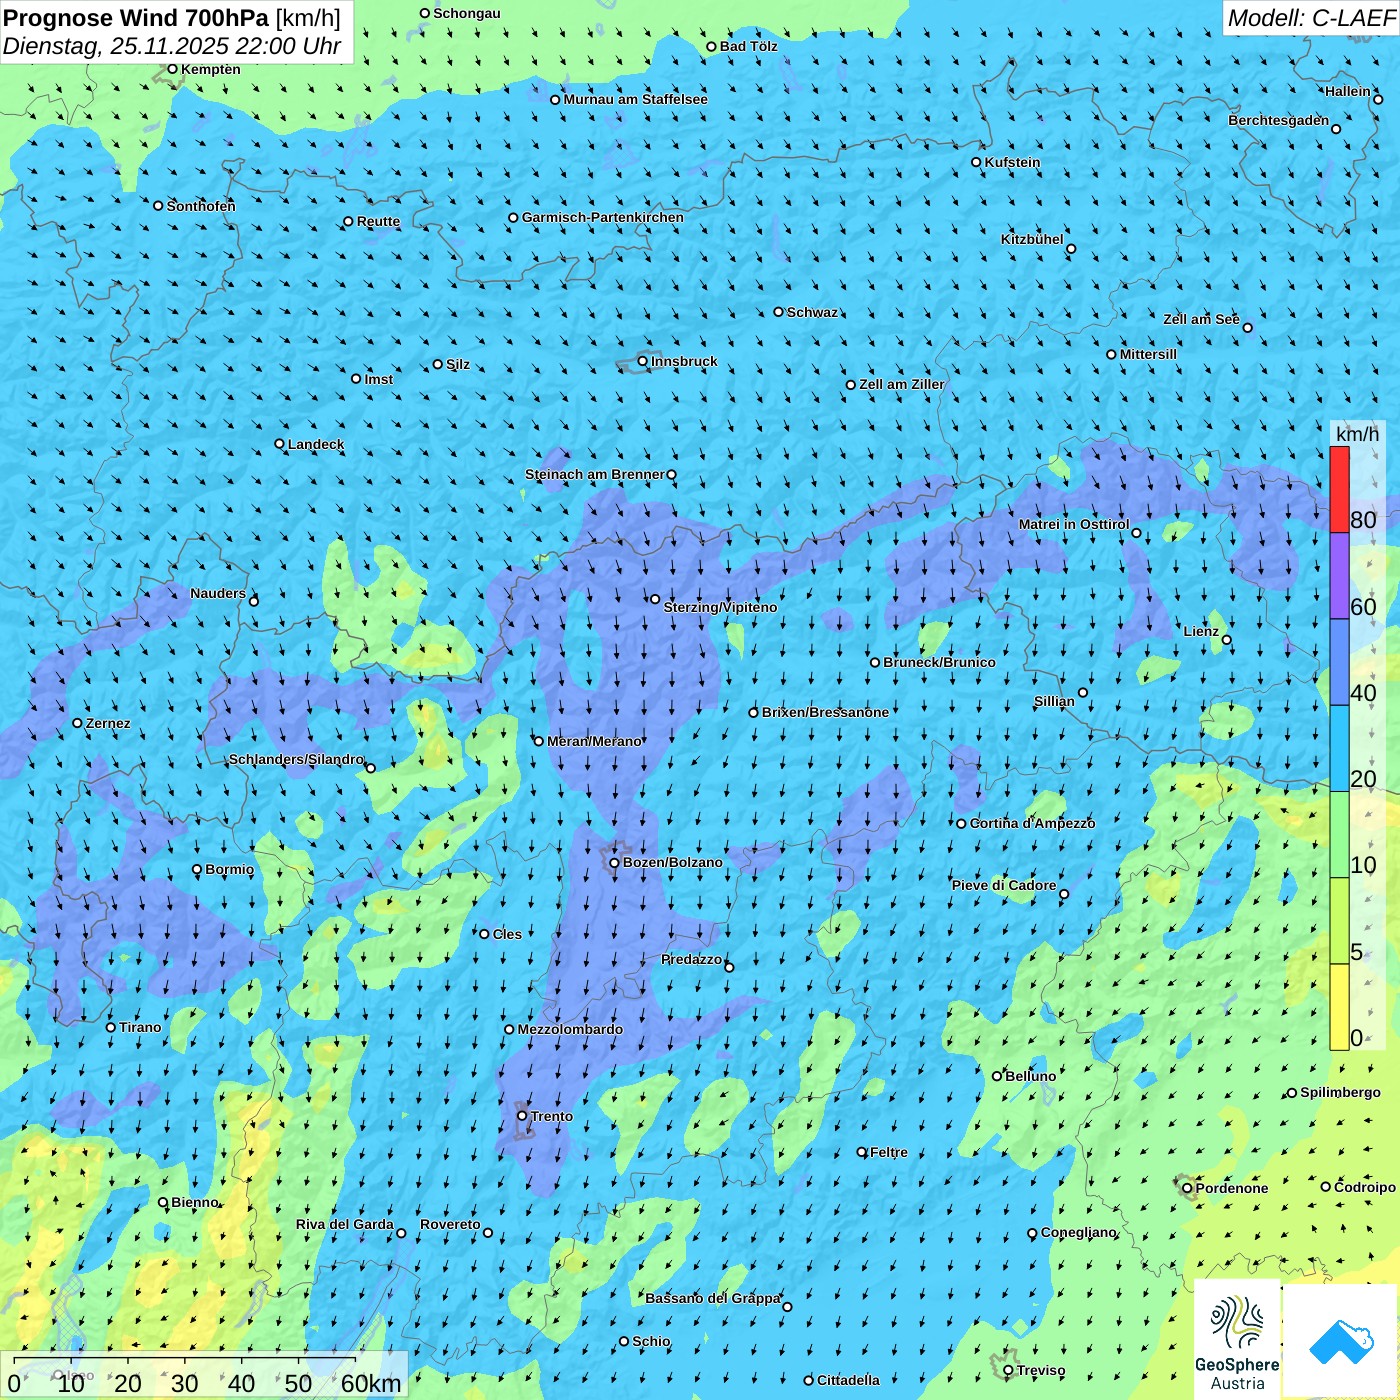Click the 'km/h' legend unit label
This screenshot has height=1400, width=1400.
click(1357, 434)
